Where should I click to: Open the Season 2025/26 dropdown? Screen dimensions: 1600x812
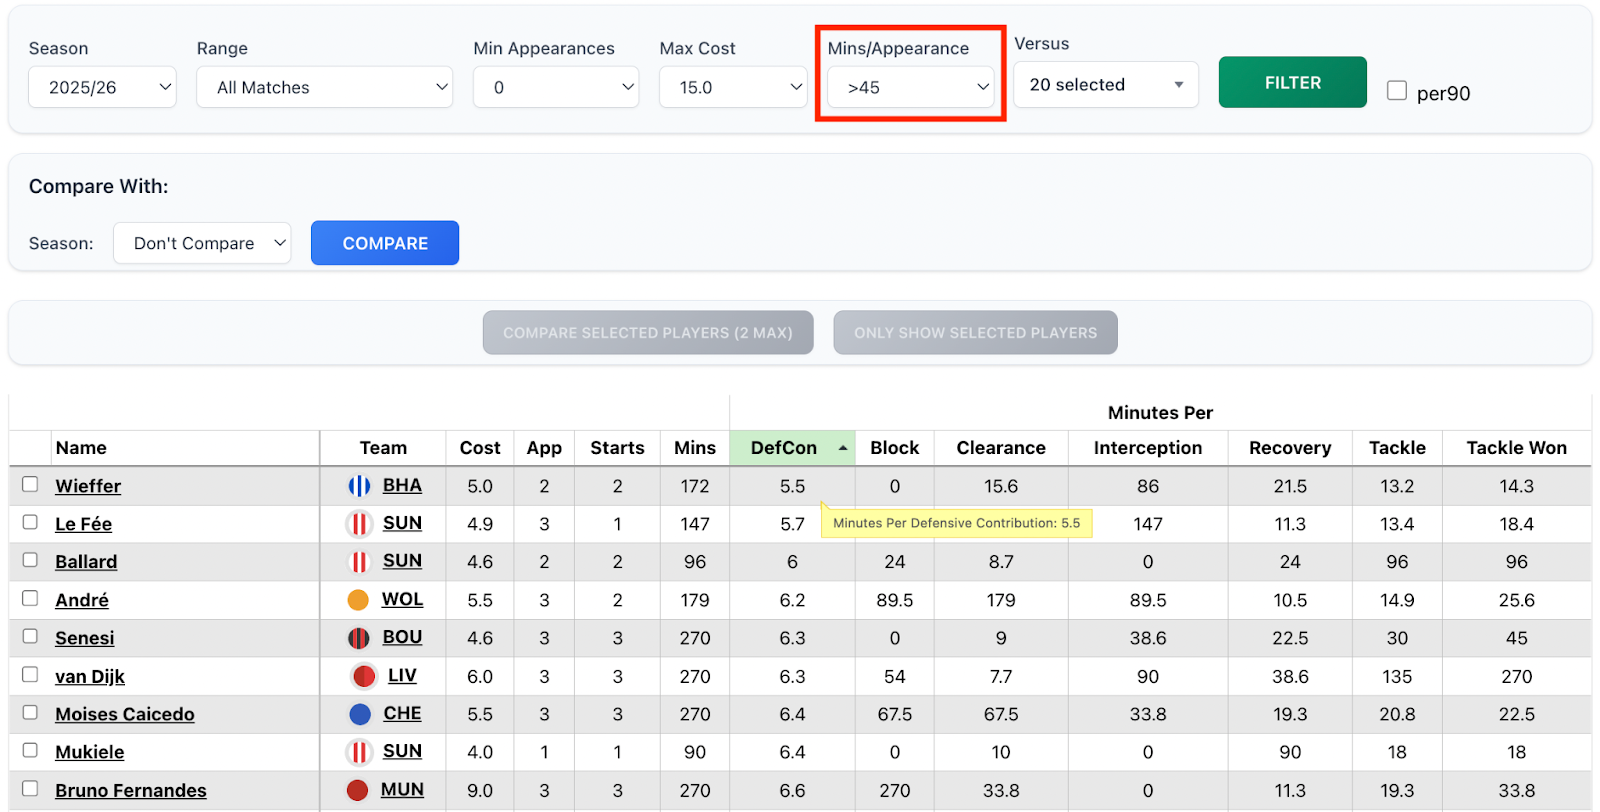pos(102,87)
